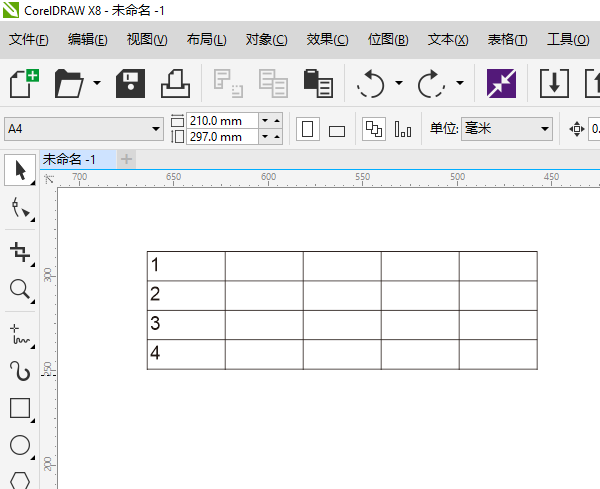
Task: Click the purple search content icon
Action: (501, 83)
